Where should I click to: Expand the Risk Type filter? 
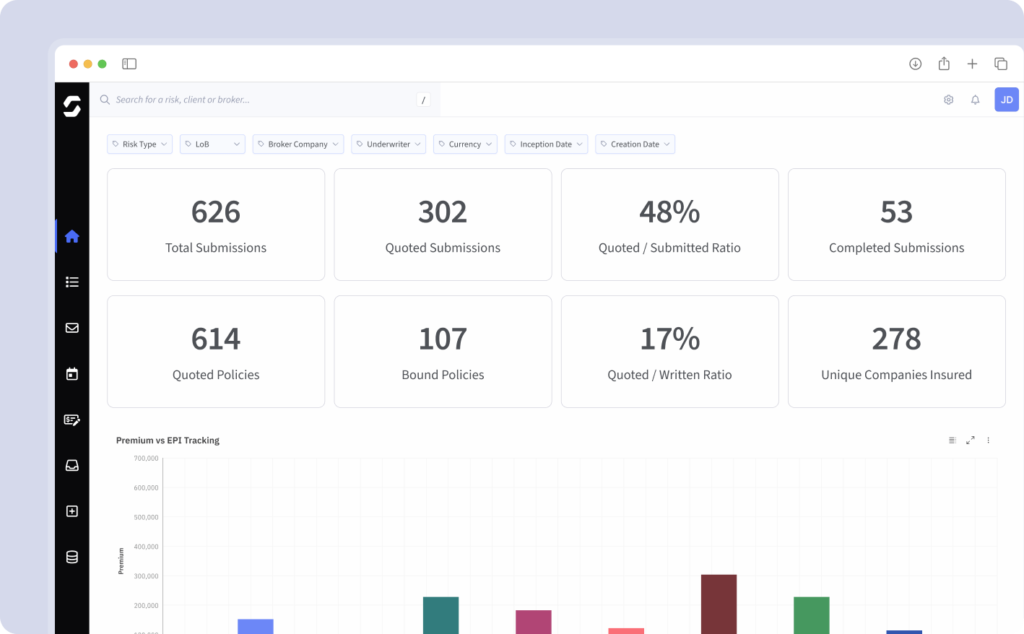click(x=139, y=144)
